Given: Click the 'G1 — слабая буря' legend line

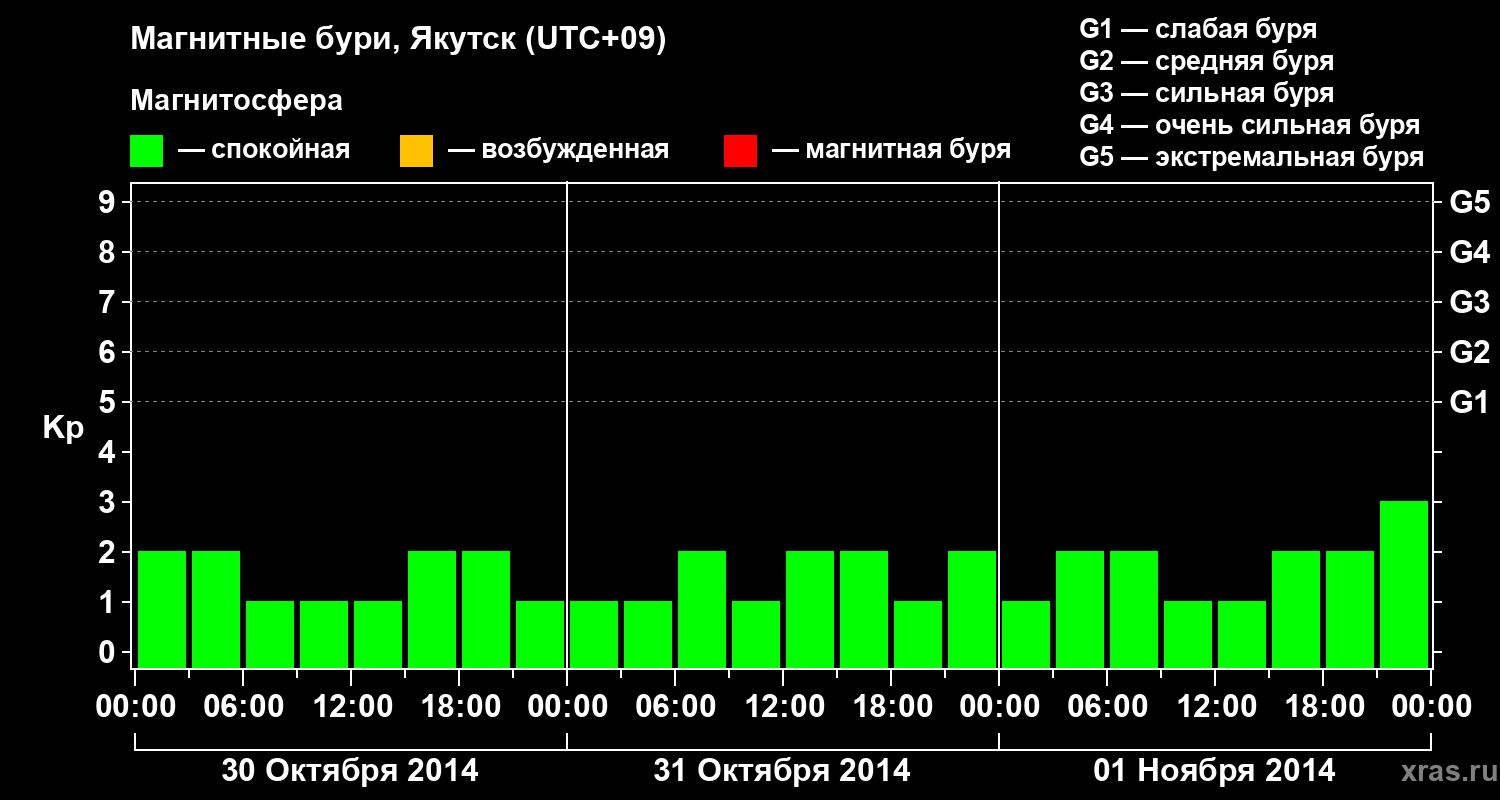Looking at the screenshot, I should pyautogui.click(x=1198, y=29).
